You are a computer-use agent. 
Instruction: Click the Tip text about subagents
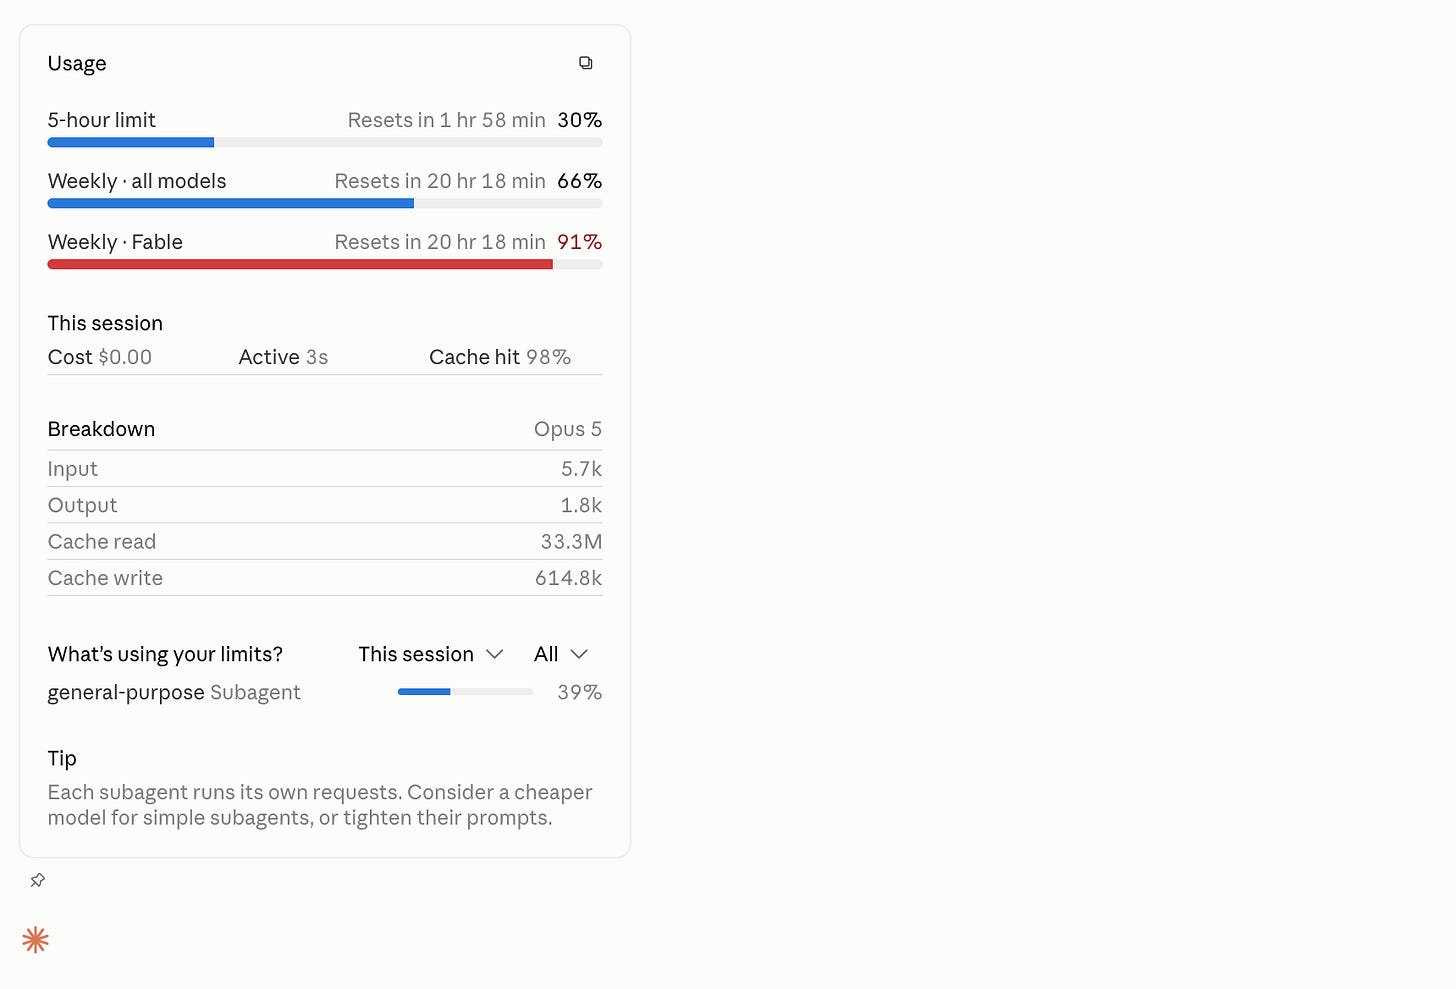pos(320,805)
